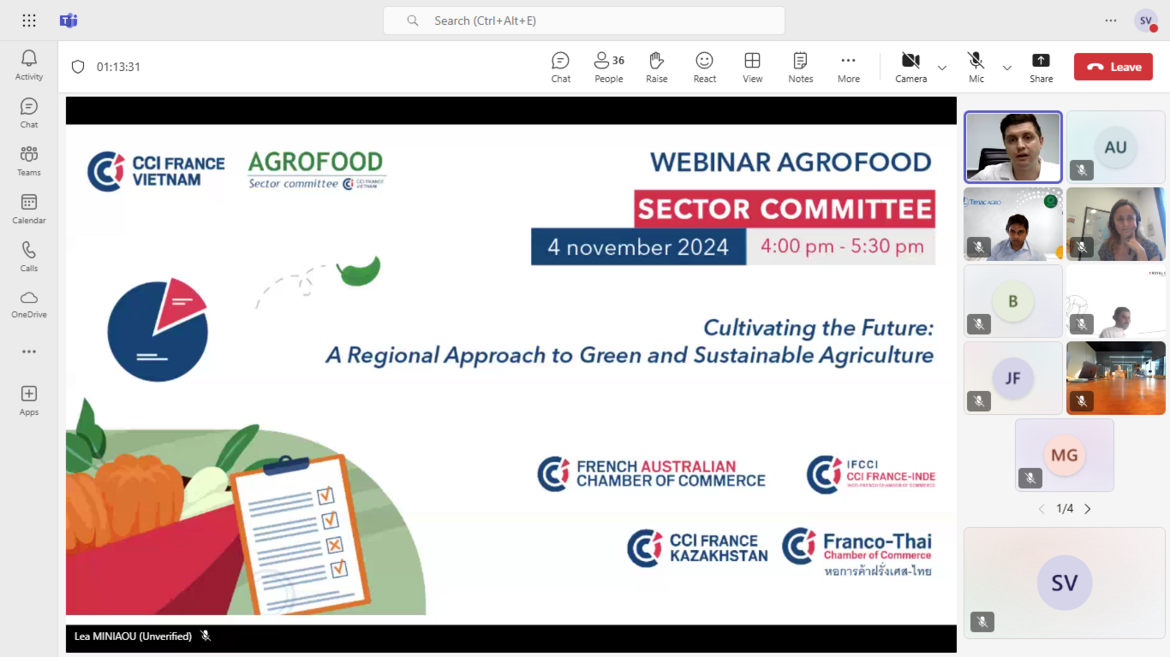
Task: Show the People participant list
Action: pos(608,67)
